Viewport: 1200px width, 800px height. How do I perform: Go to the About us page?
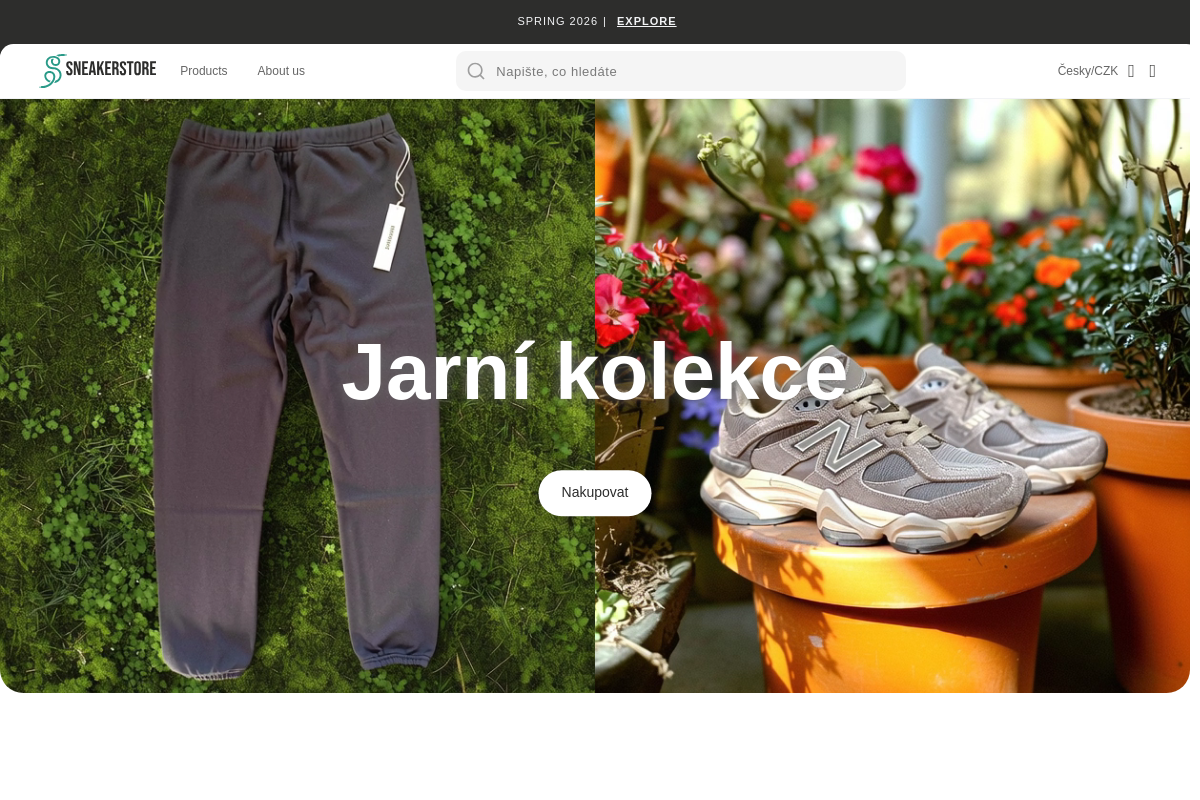pyautogui.click(x=281, y=71)
